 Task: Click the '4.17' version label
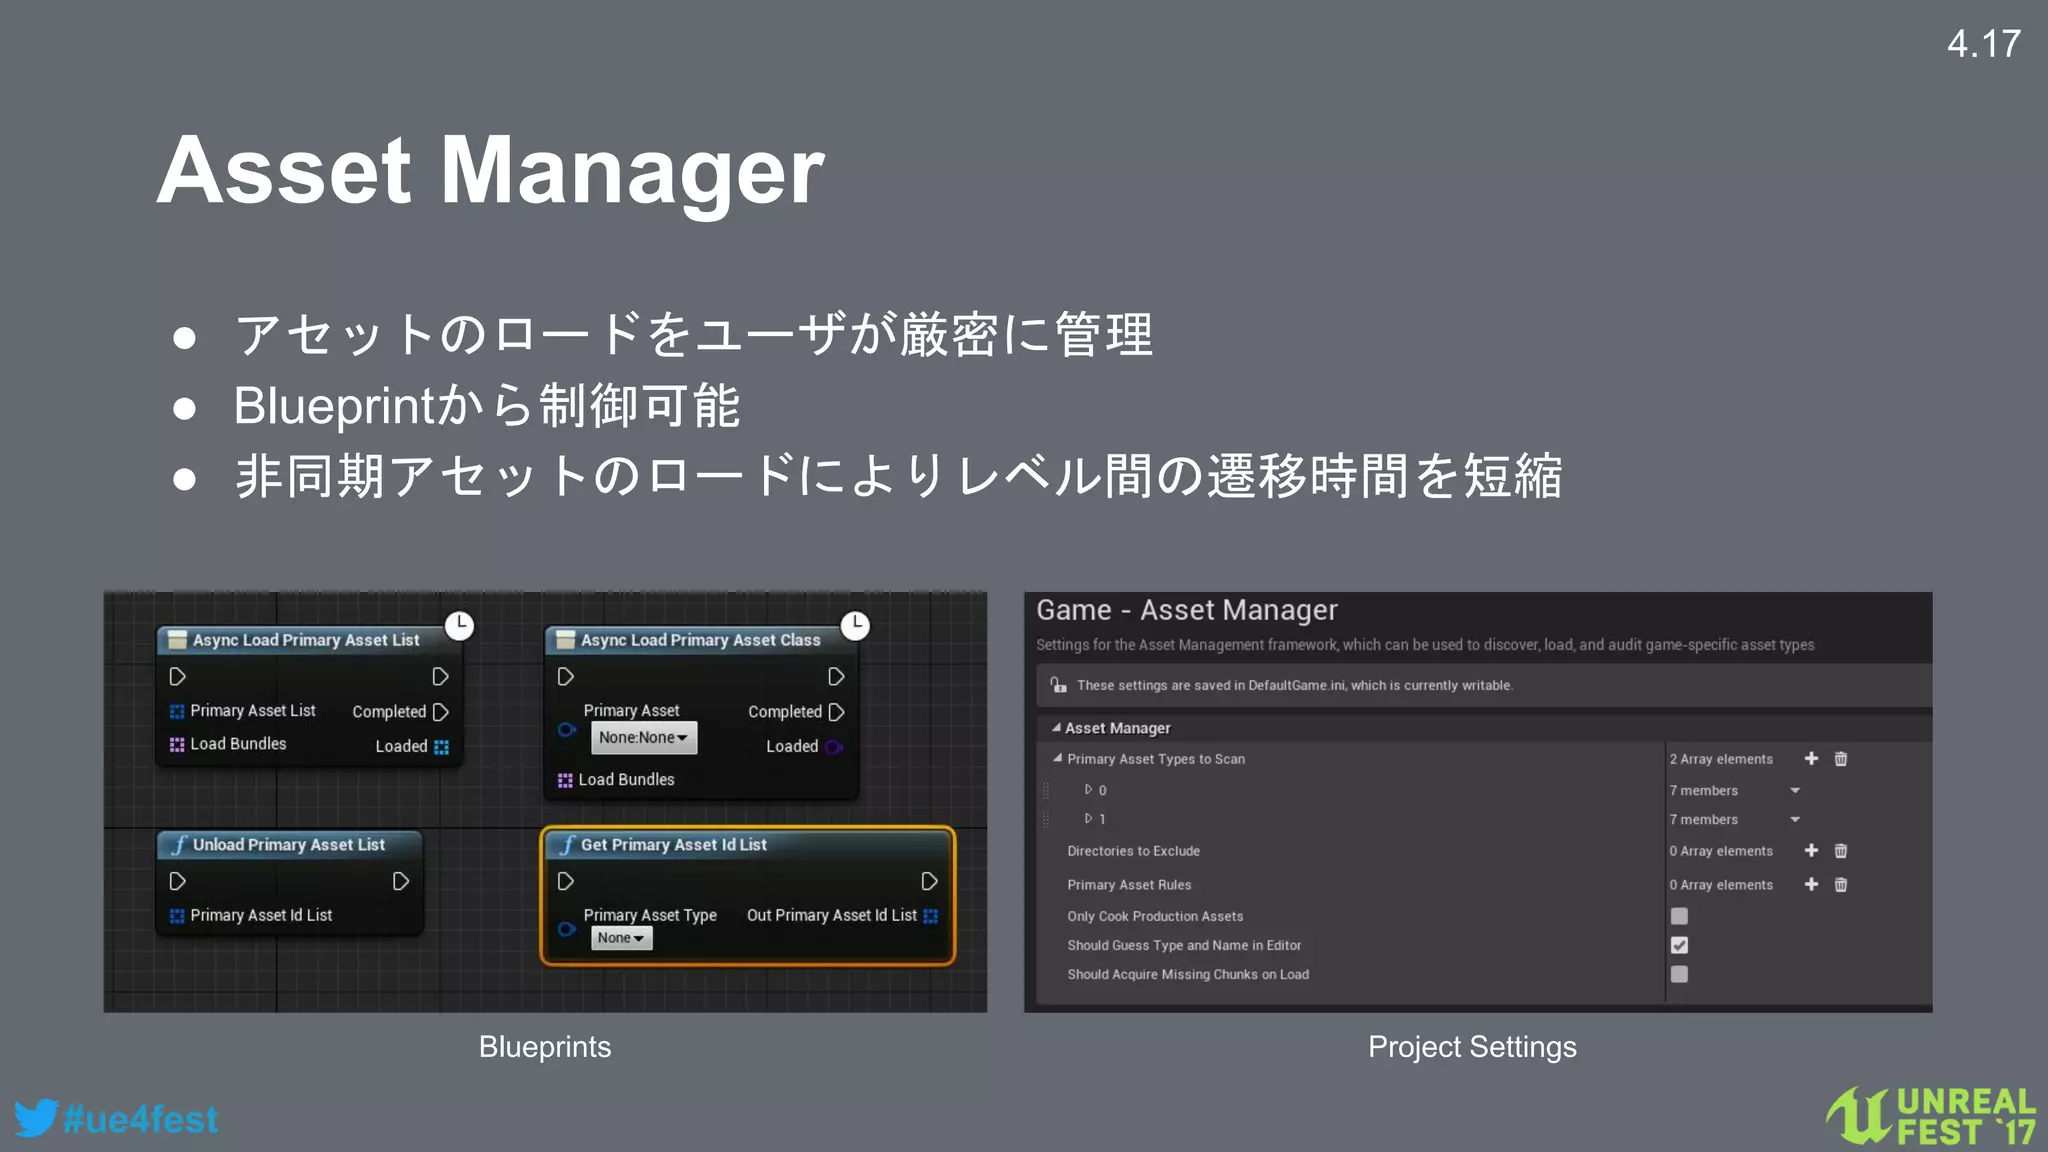tap(1984, 44)
